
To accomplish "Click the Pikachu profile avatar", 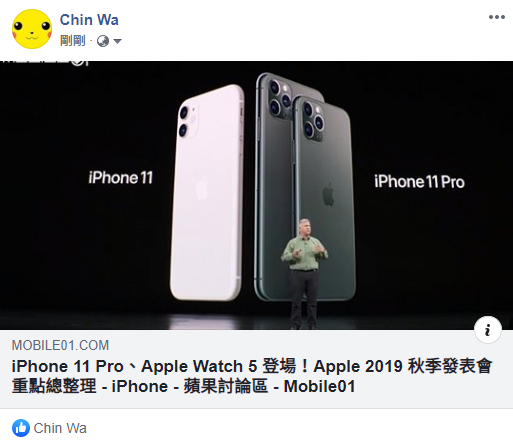I will coord(32,29).
